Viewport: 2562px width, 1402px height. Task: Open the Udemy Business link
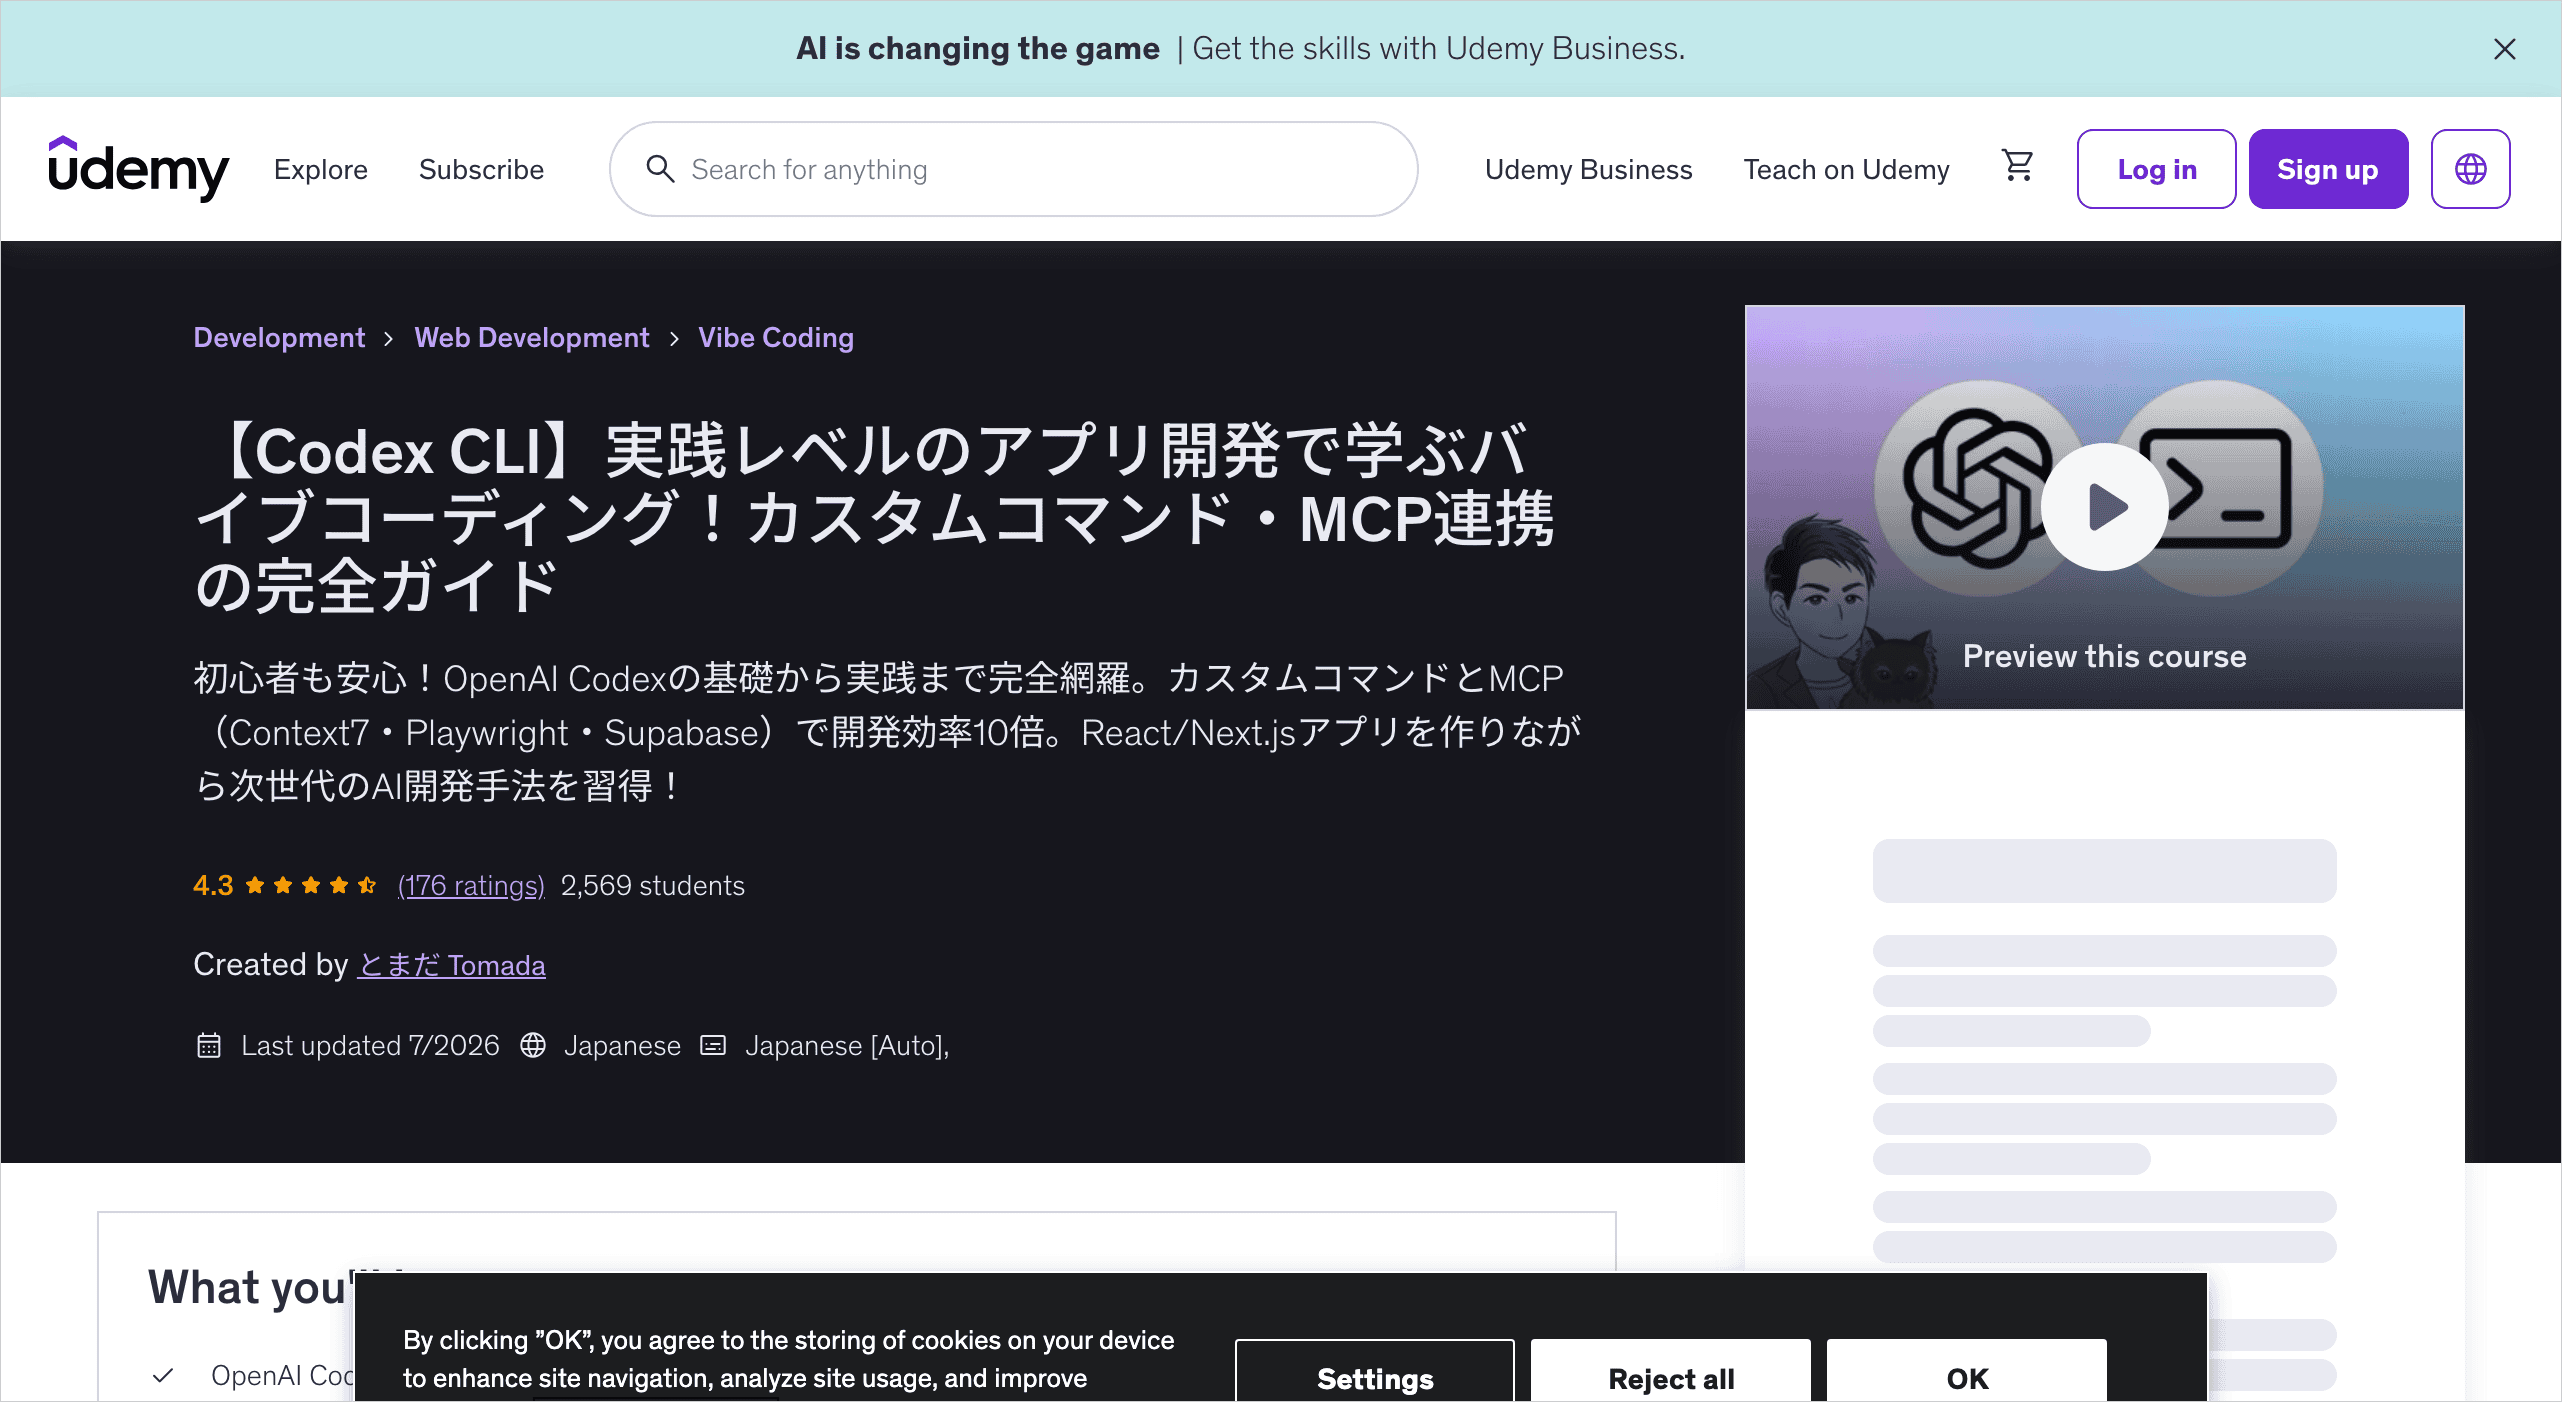click(x=1588, y=170)
